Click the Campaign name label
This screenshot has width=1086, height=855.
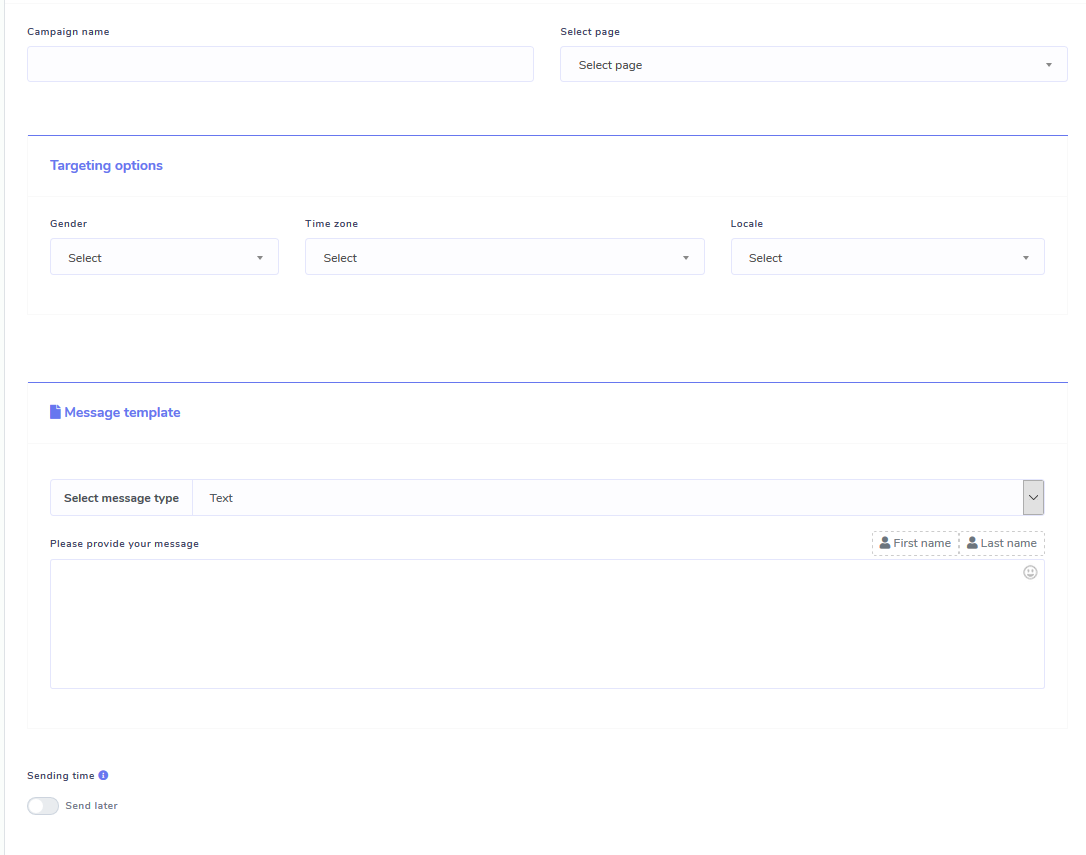[69, 32]
